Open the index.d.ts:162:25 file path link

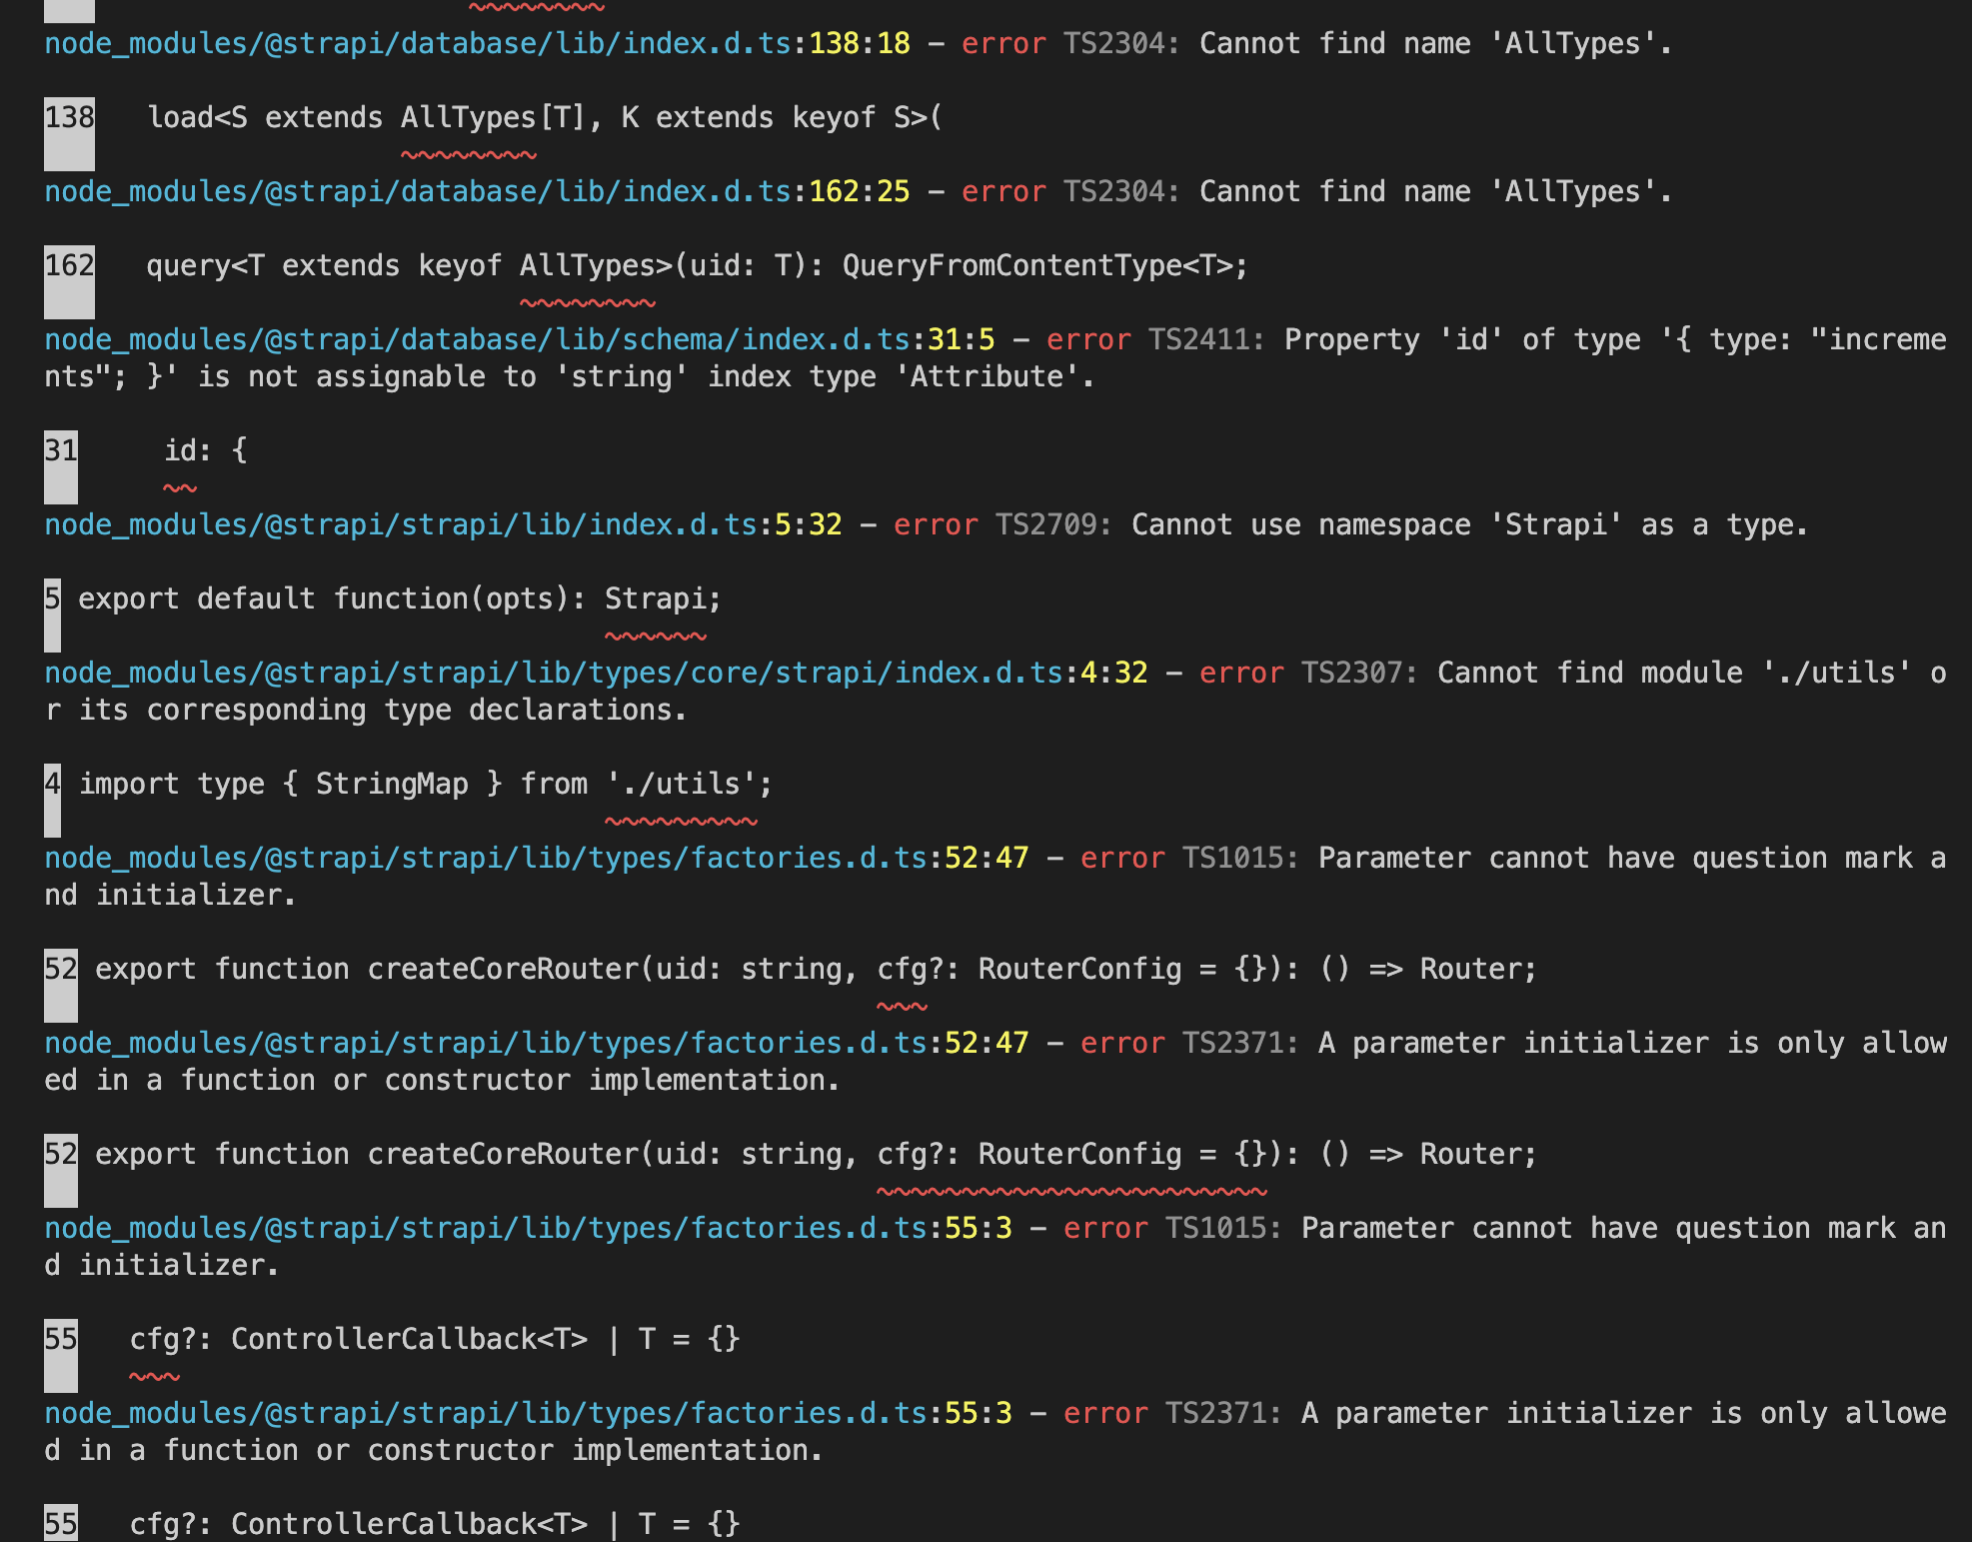478,192
